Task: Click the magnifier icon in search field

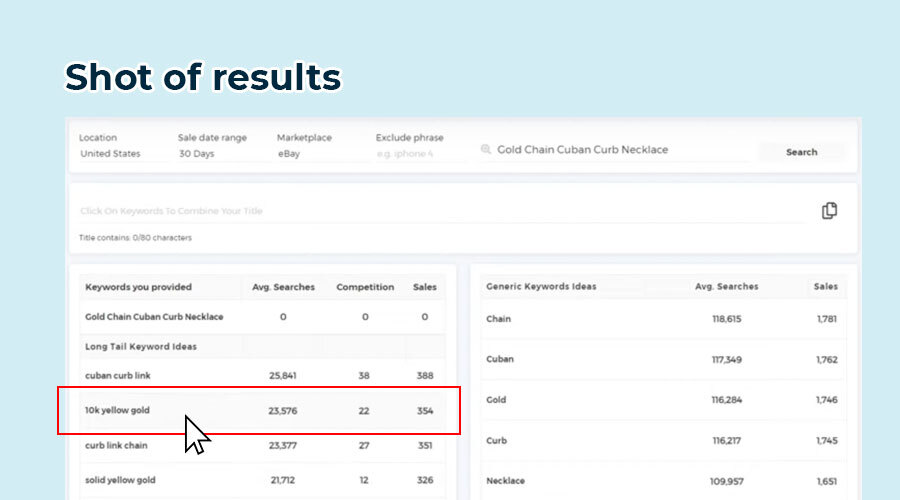Action: 486,150
